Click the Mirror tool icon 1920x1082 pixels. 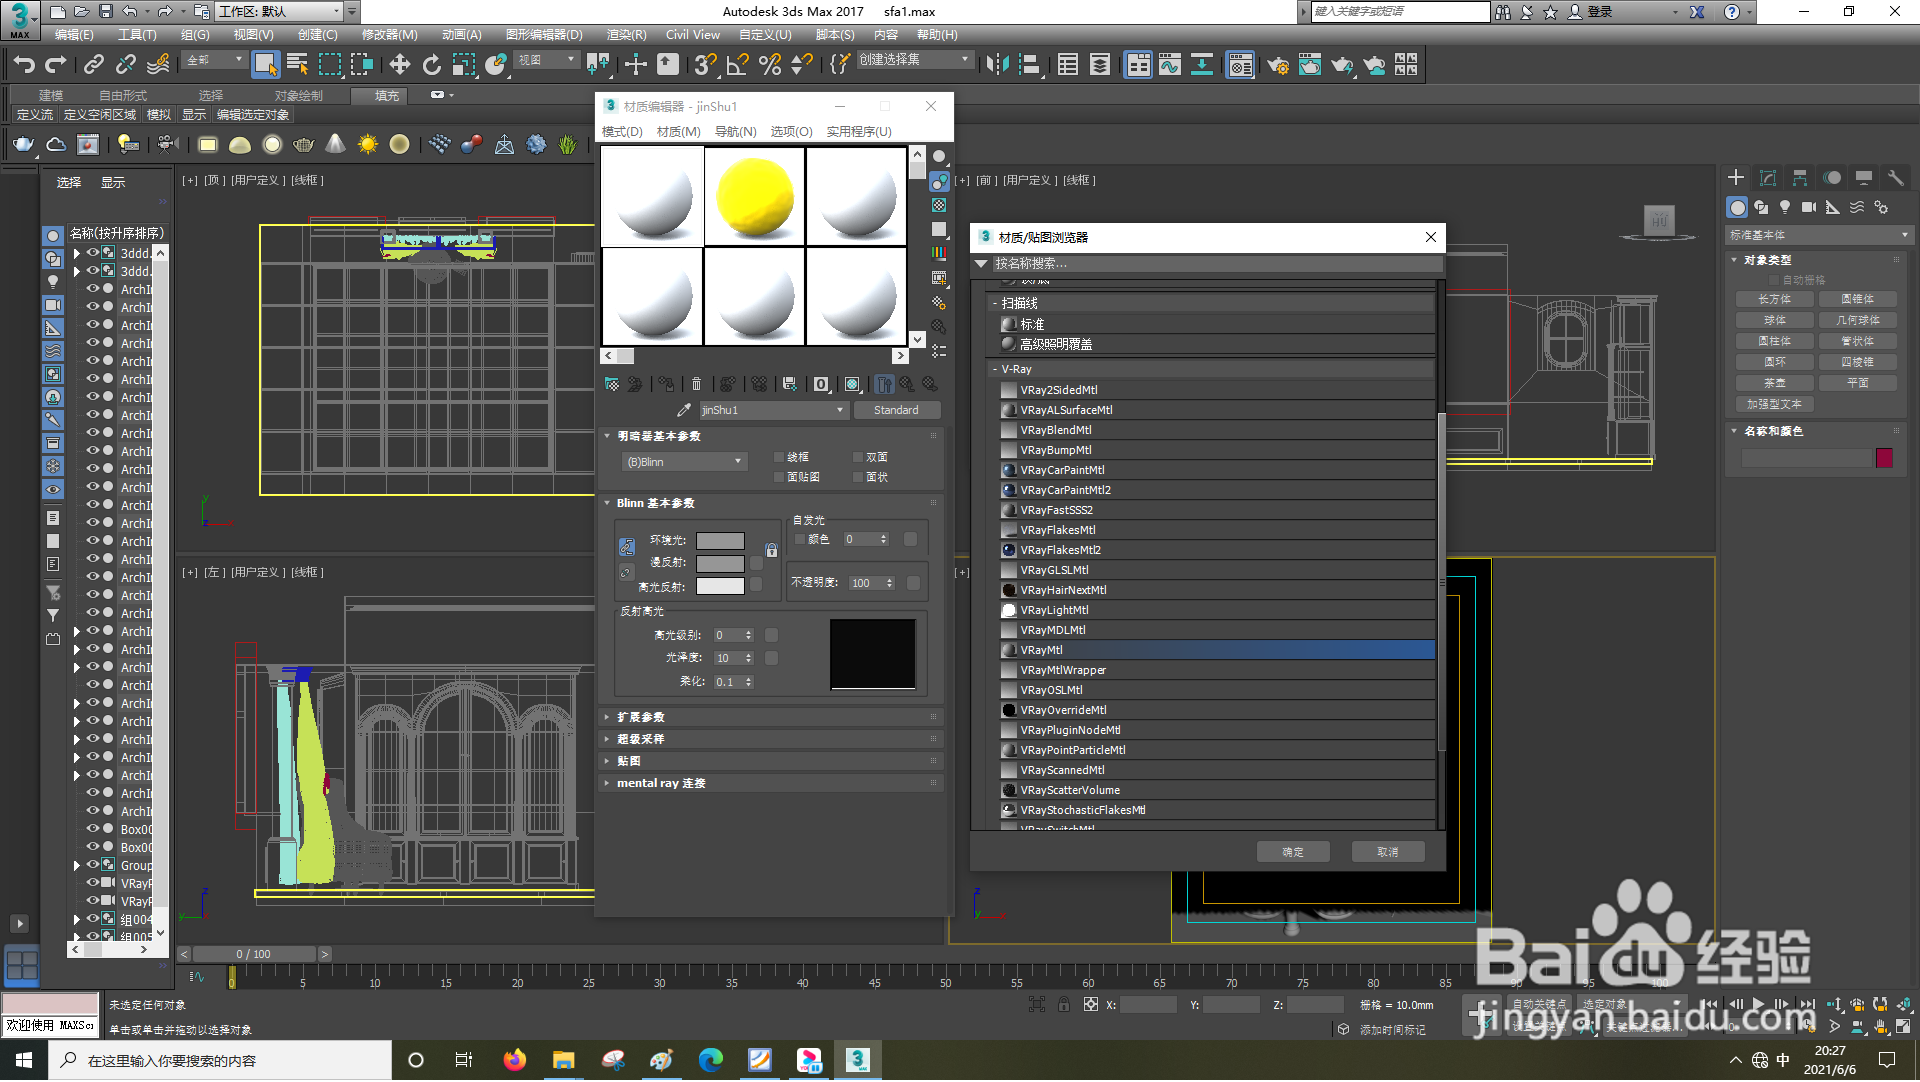997,65
